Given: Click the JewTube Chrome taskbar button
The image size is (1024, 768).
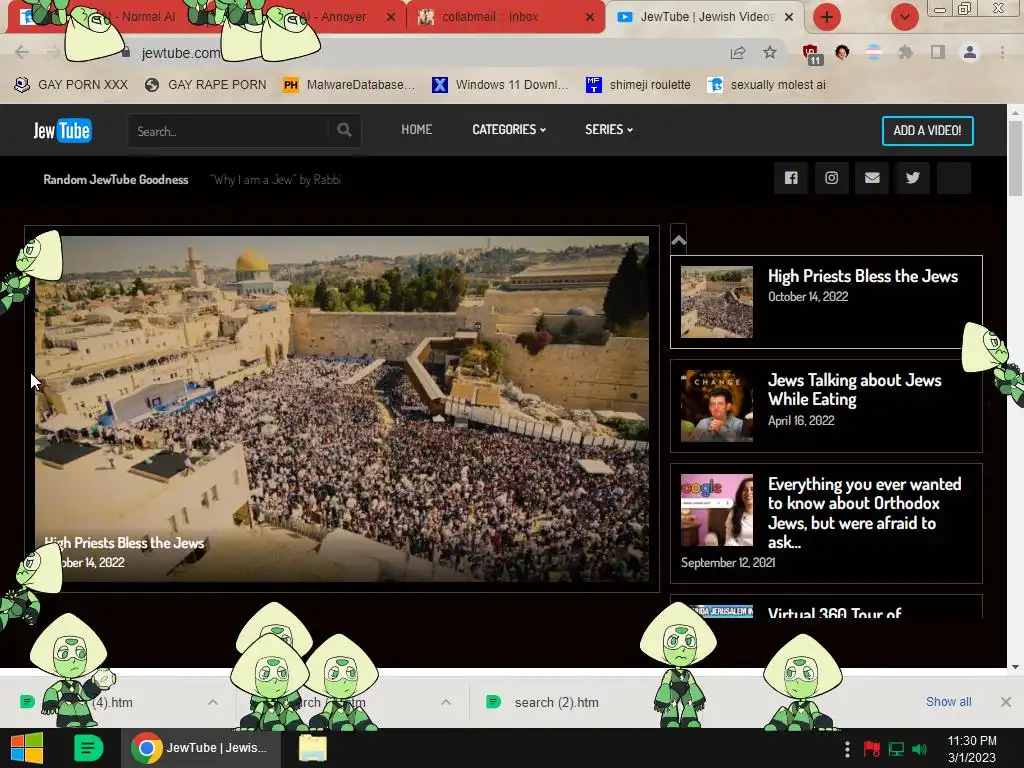Looking at the screenshot, I should [200, 748].
